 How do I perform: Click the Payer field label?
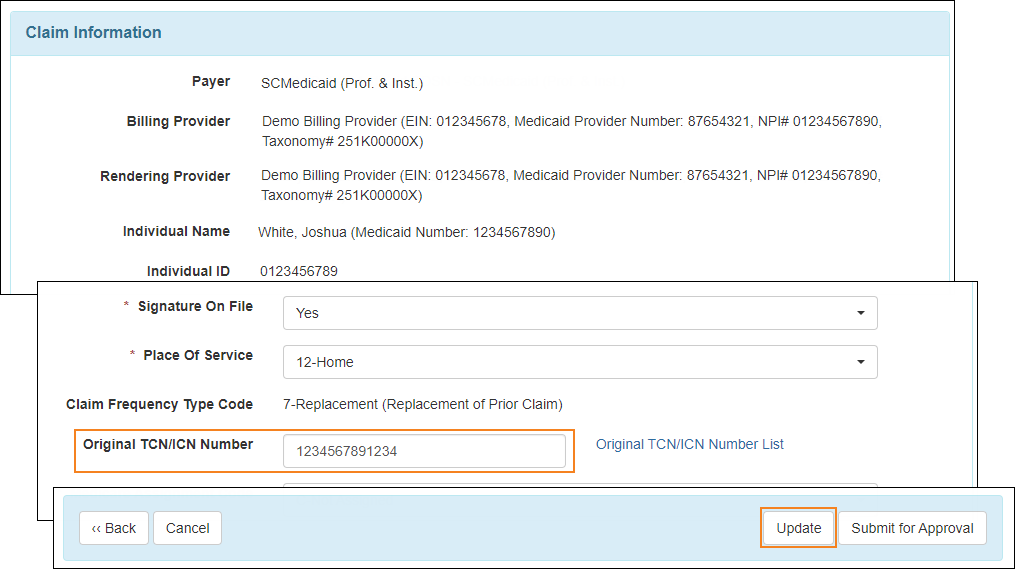pyautogui.click(x=211, y=82)
